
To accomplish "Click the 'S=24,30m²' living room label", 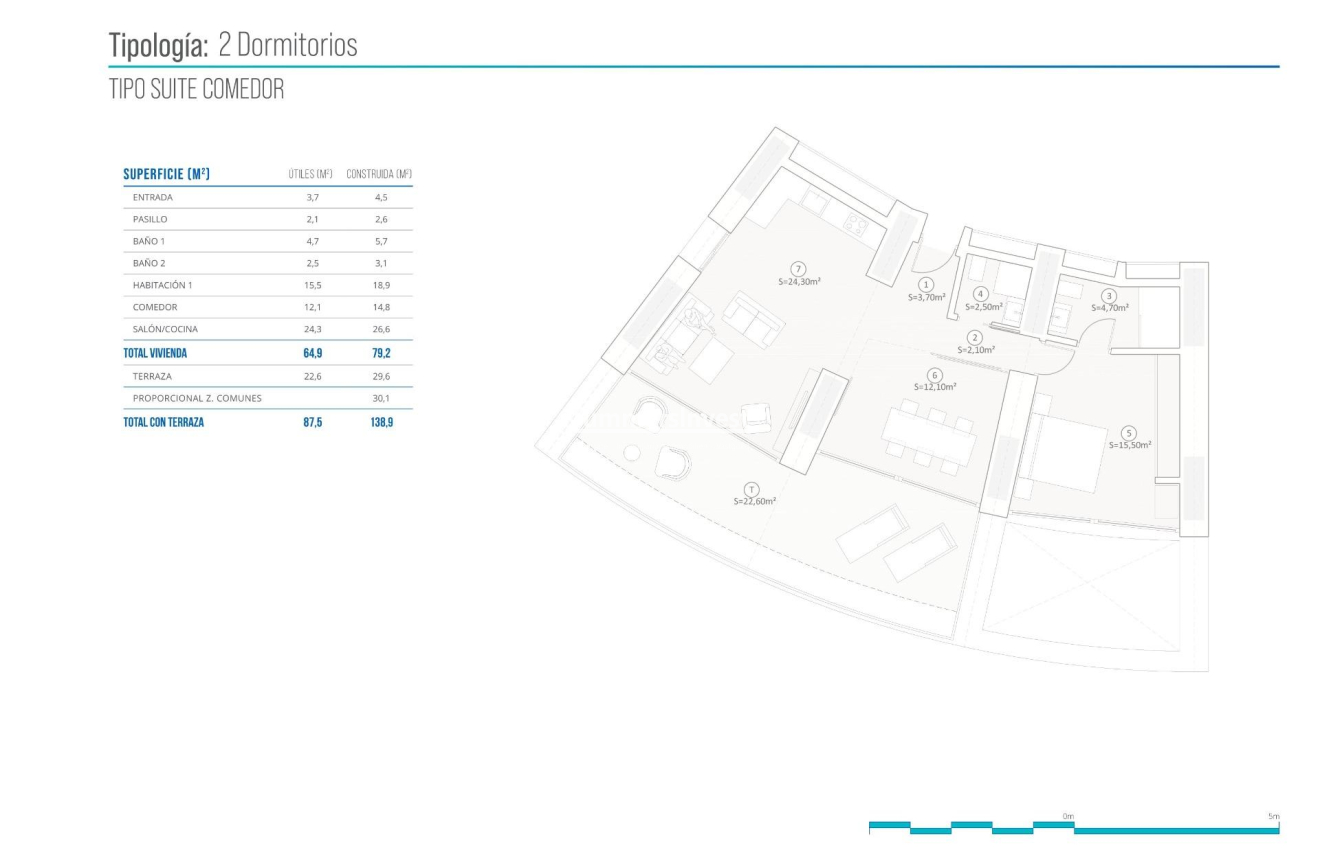I will tap(799, 281).
